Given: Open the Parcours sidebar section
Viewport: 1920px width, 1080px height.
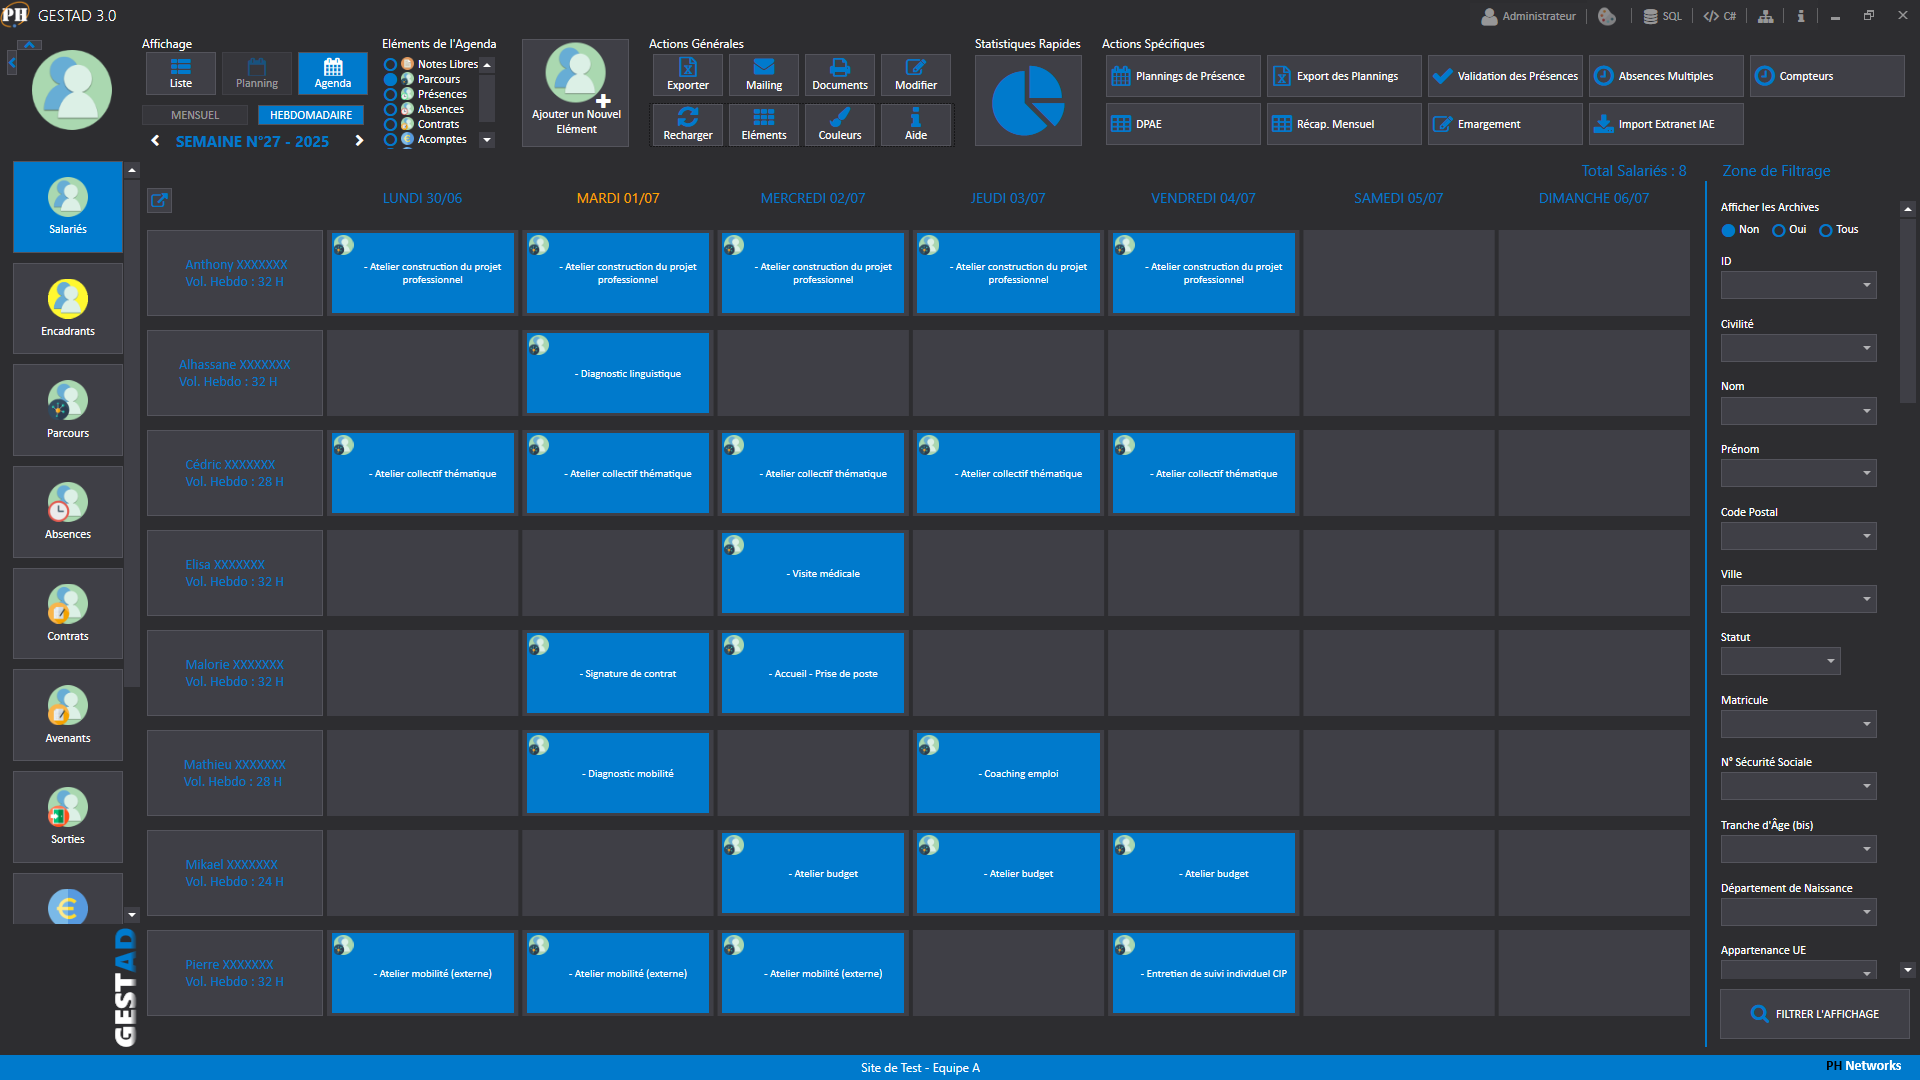Looking at the screenshot, I should point(68,411).
